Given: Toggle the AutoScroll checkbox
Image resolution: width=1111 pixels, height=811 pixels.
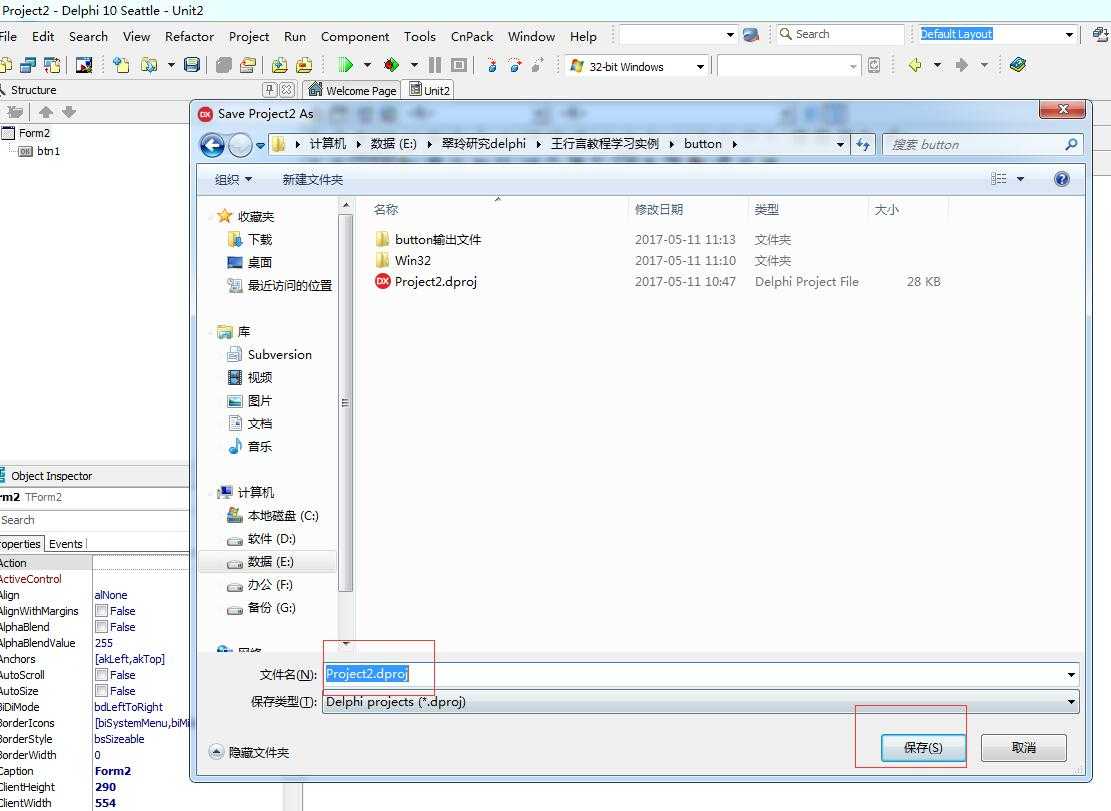Looking at the screenshot, I should 102,675.
